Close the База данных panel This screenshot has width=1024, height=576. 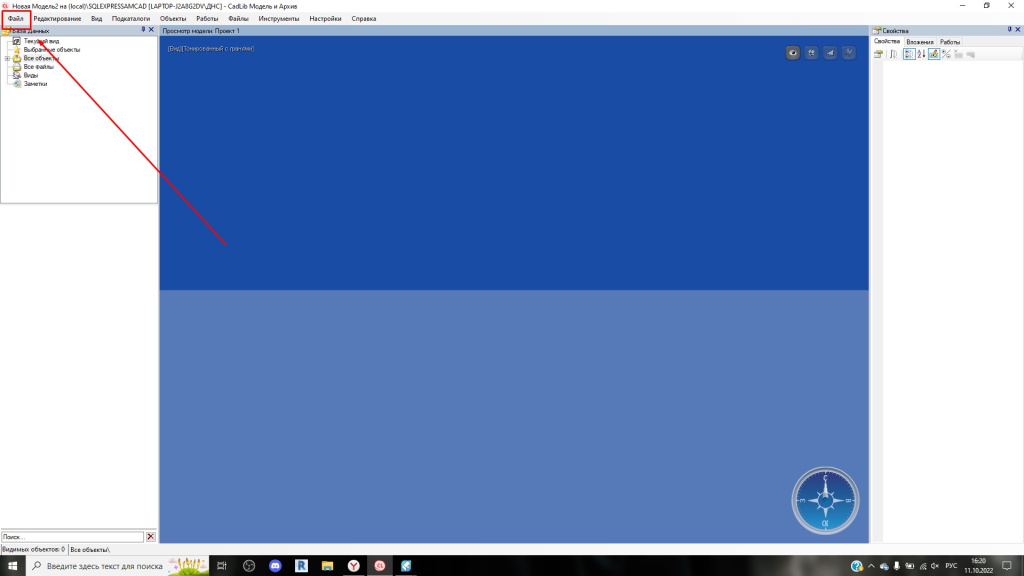coord(152,30)
